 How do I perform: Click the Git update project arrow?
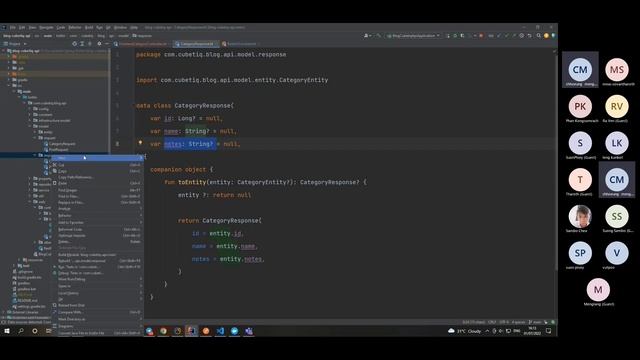tap(499, 36)
